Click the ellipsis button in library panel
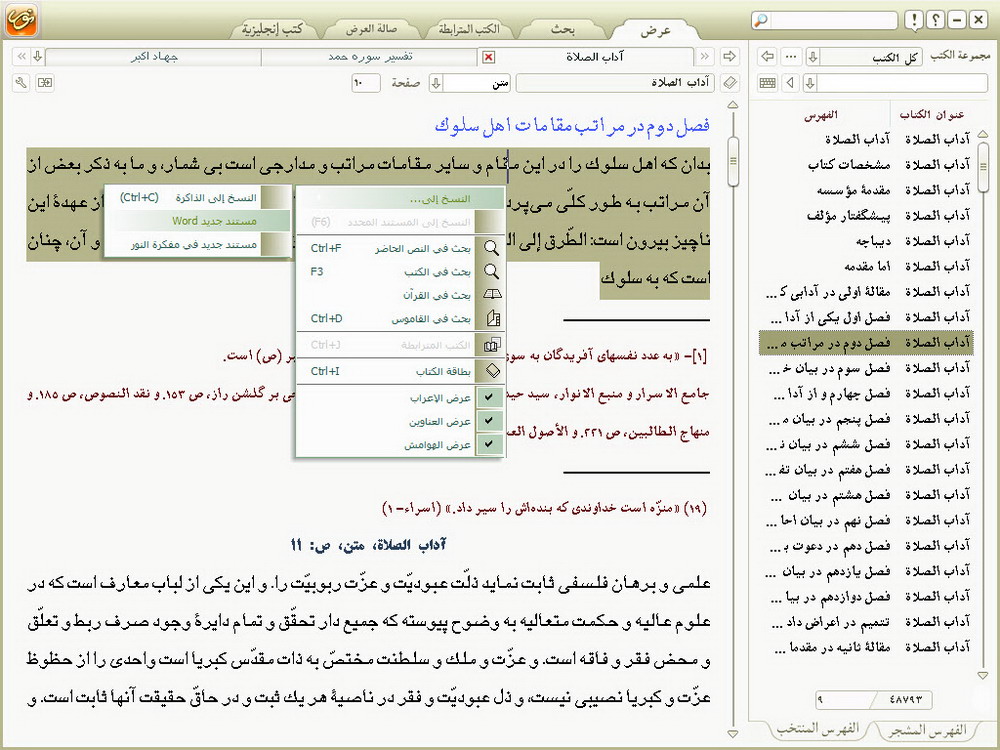 point(791,57)
